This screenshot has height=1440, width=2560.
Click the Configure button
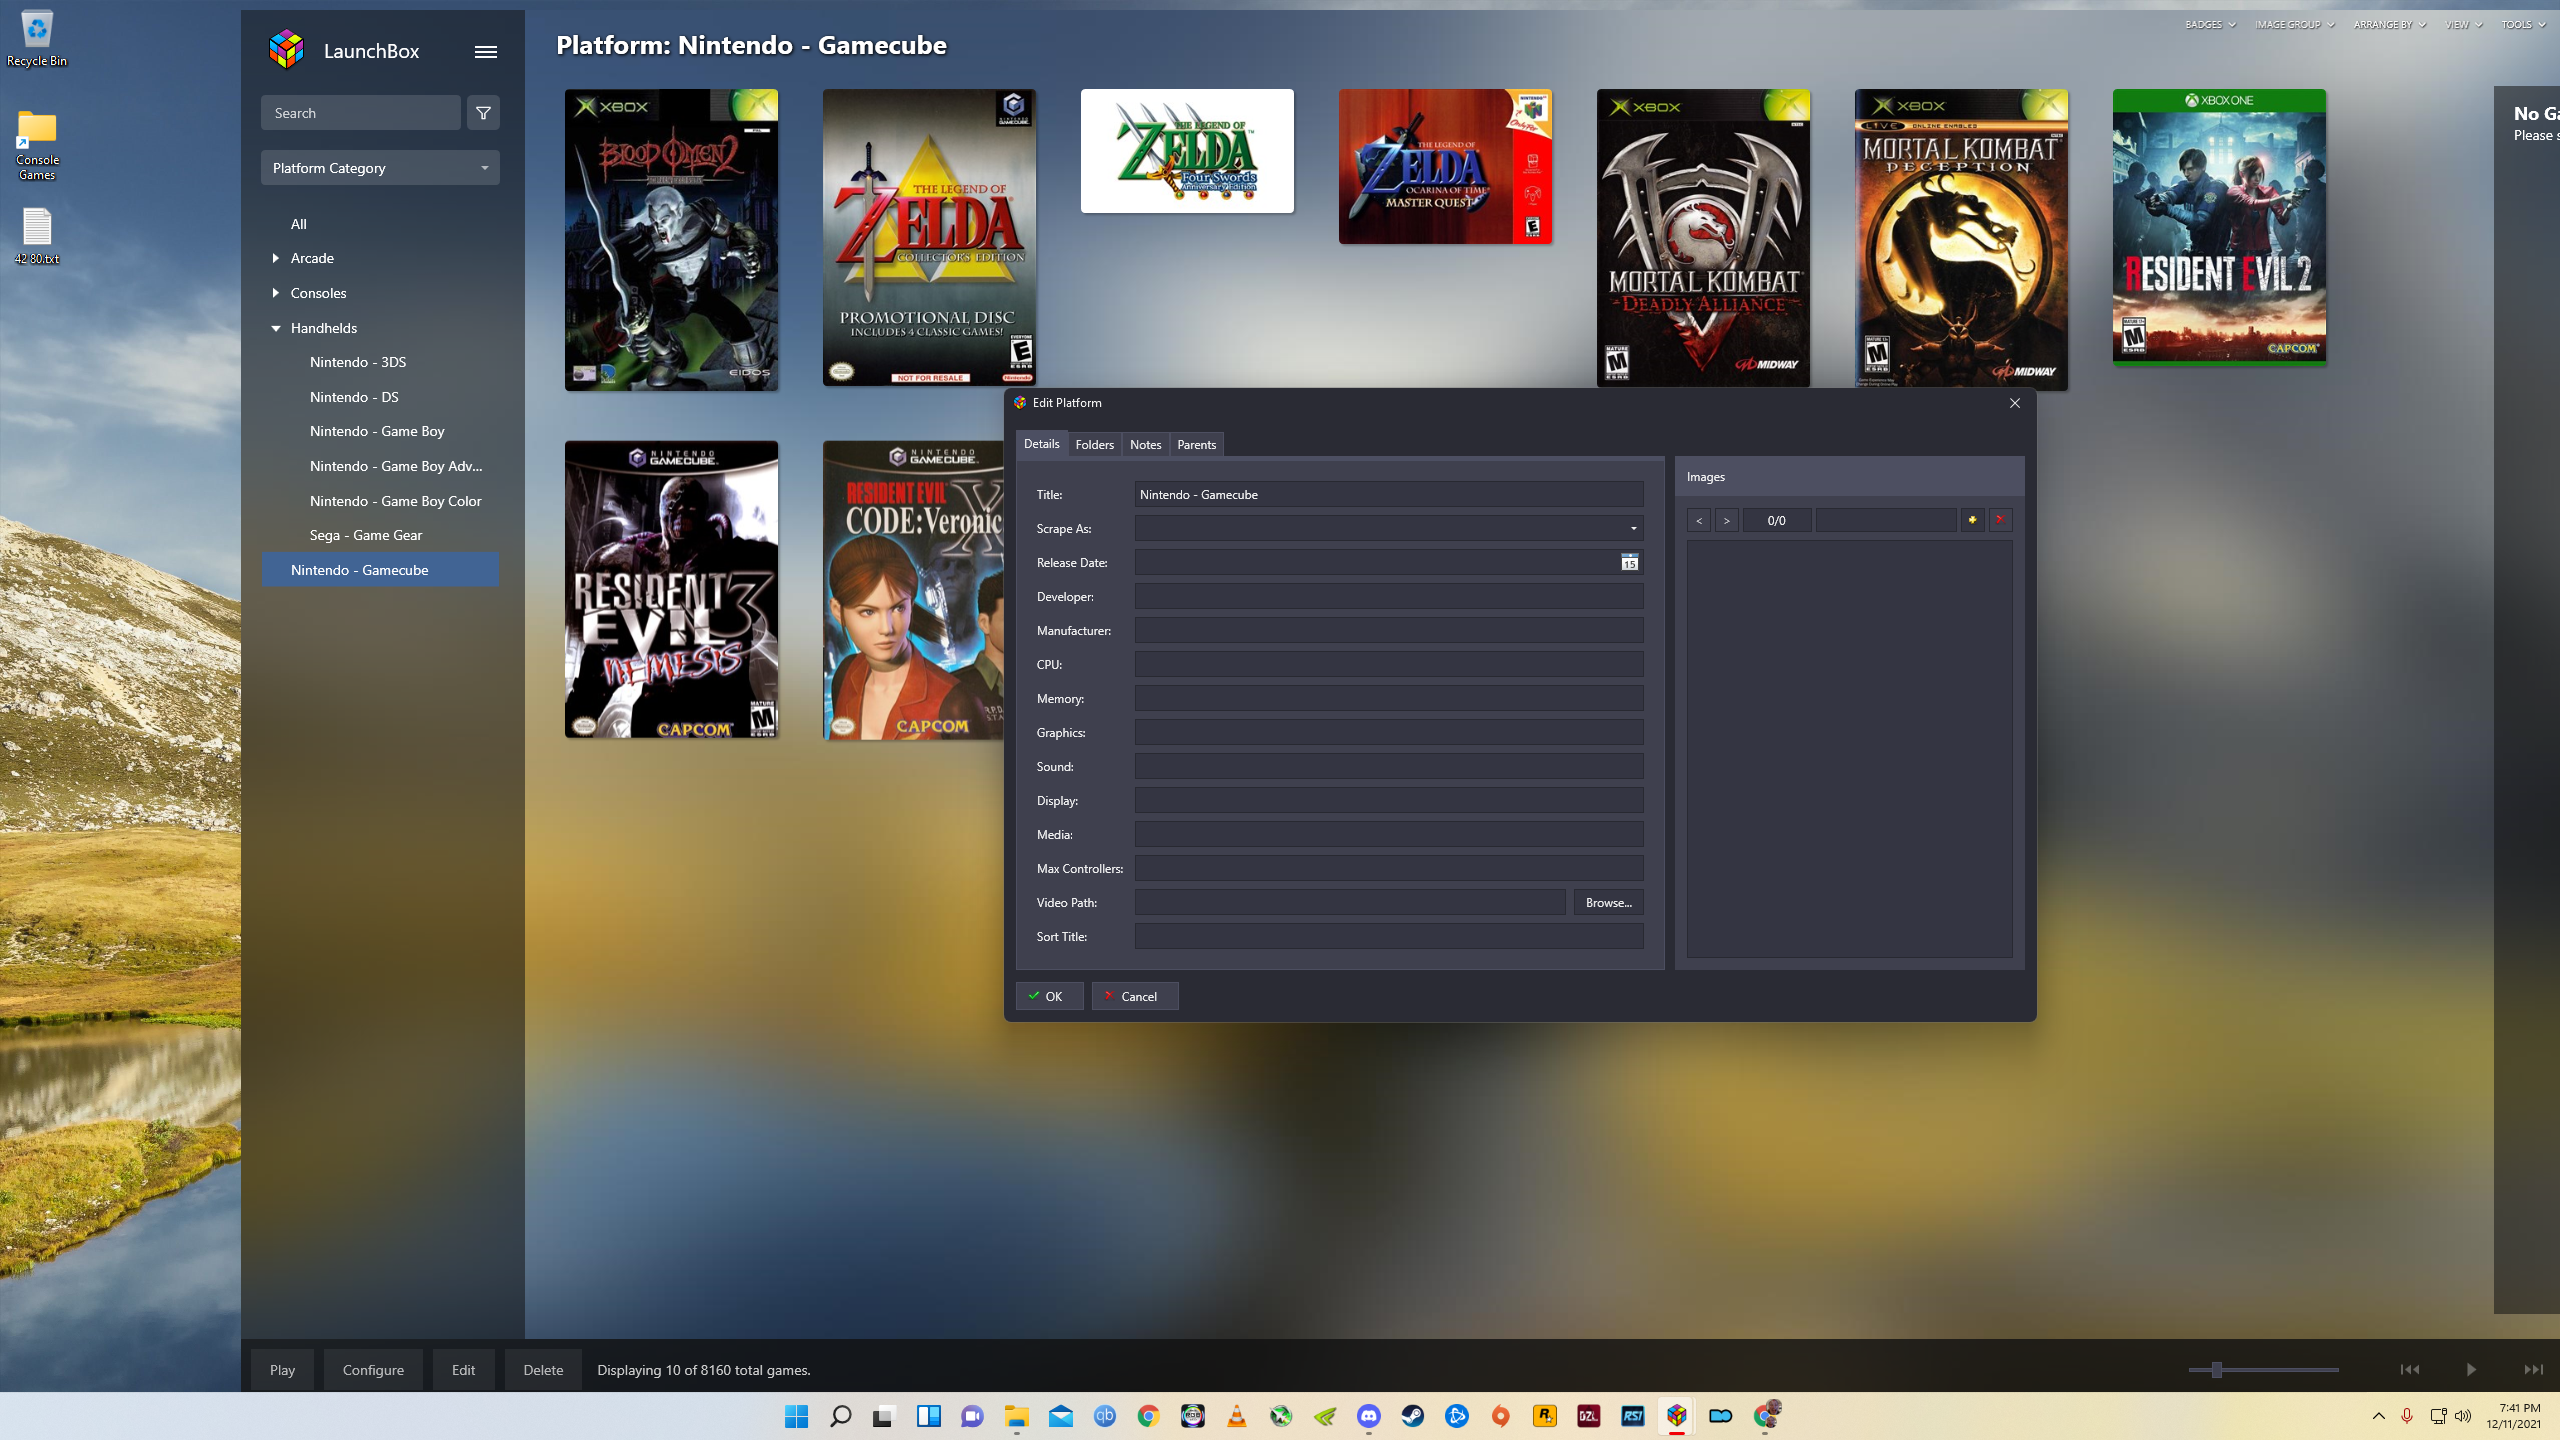[x=373, y=1370]
